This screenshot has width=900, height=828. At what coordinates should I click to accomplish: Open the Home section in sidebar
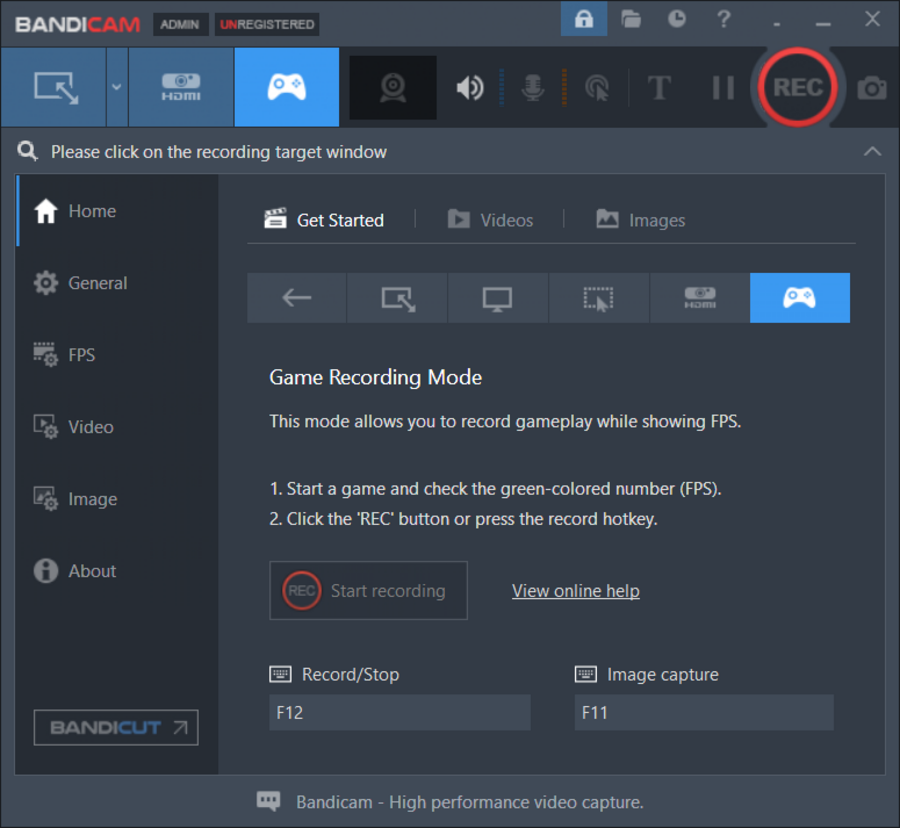click(117, 211)
